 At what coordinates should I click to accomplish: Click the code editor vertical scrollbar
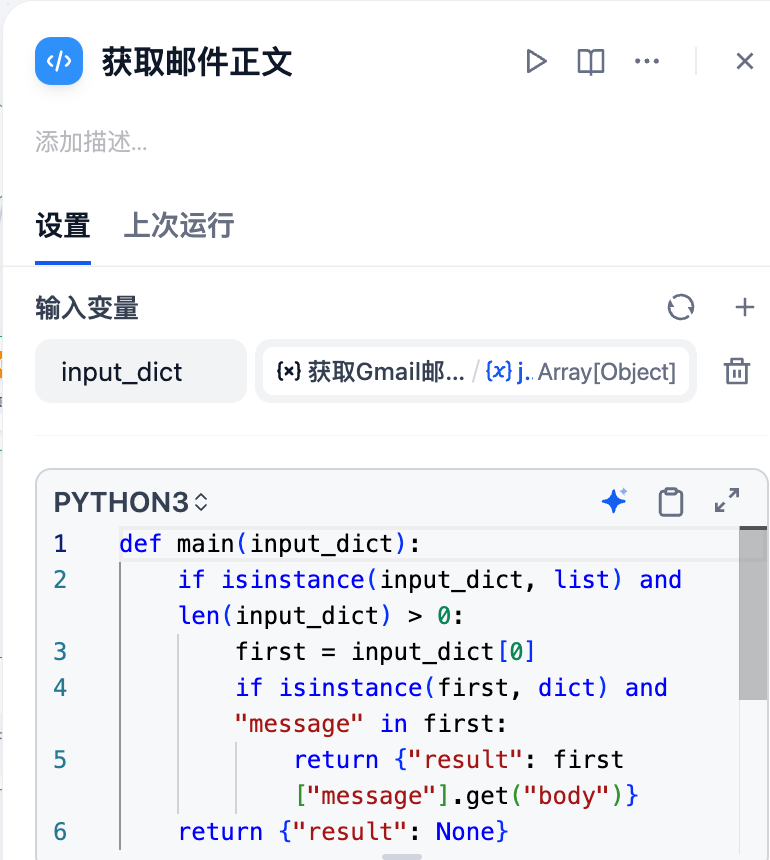[x=752, y=613]
